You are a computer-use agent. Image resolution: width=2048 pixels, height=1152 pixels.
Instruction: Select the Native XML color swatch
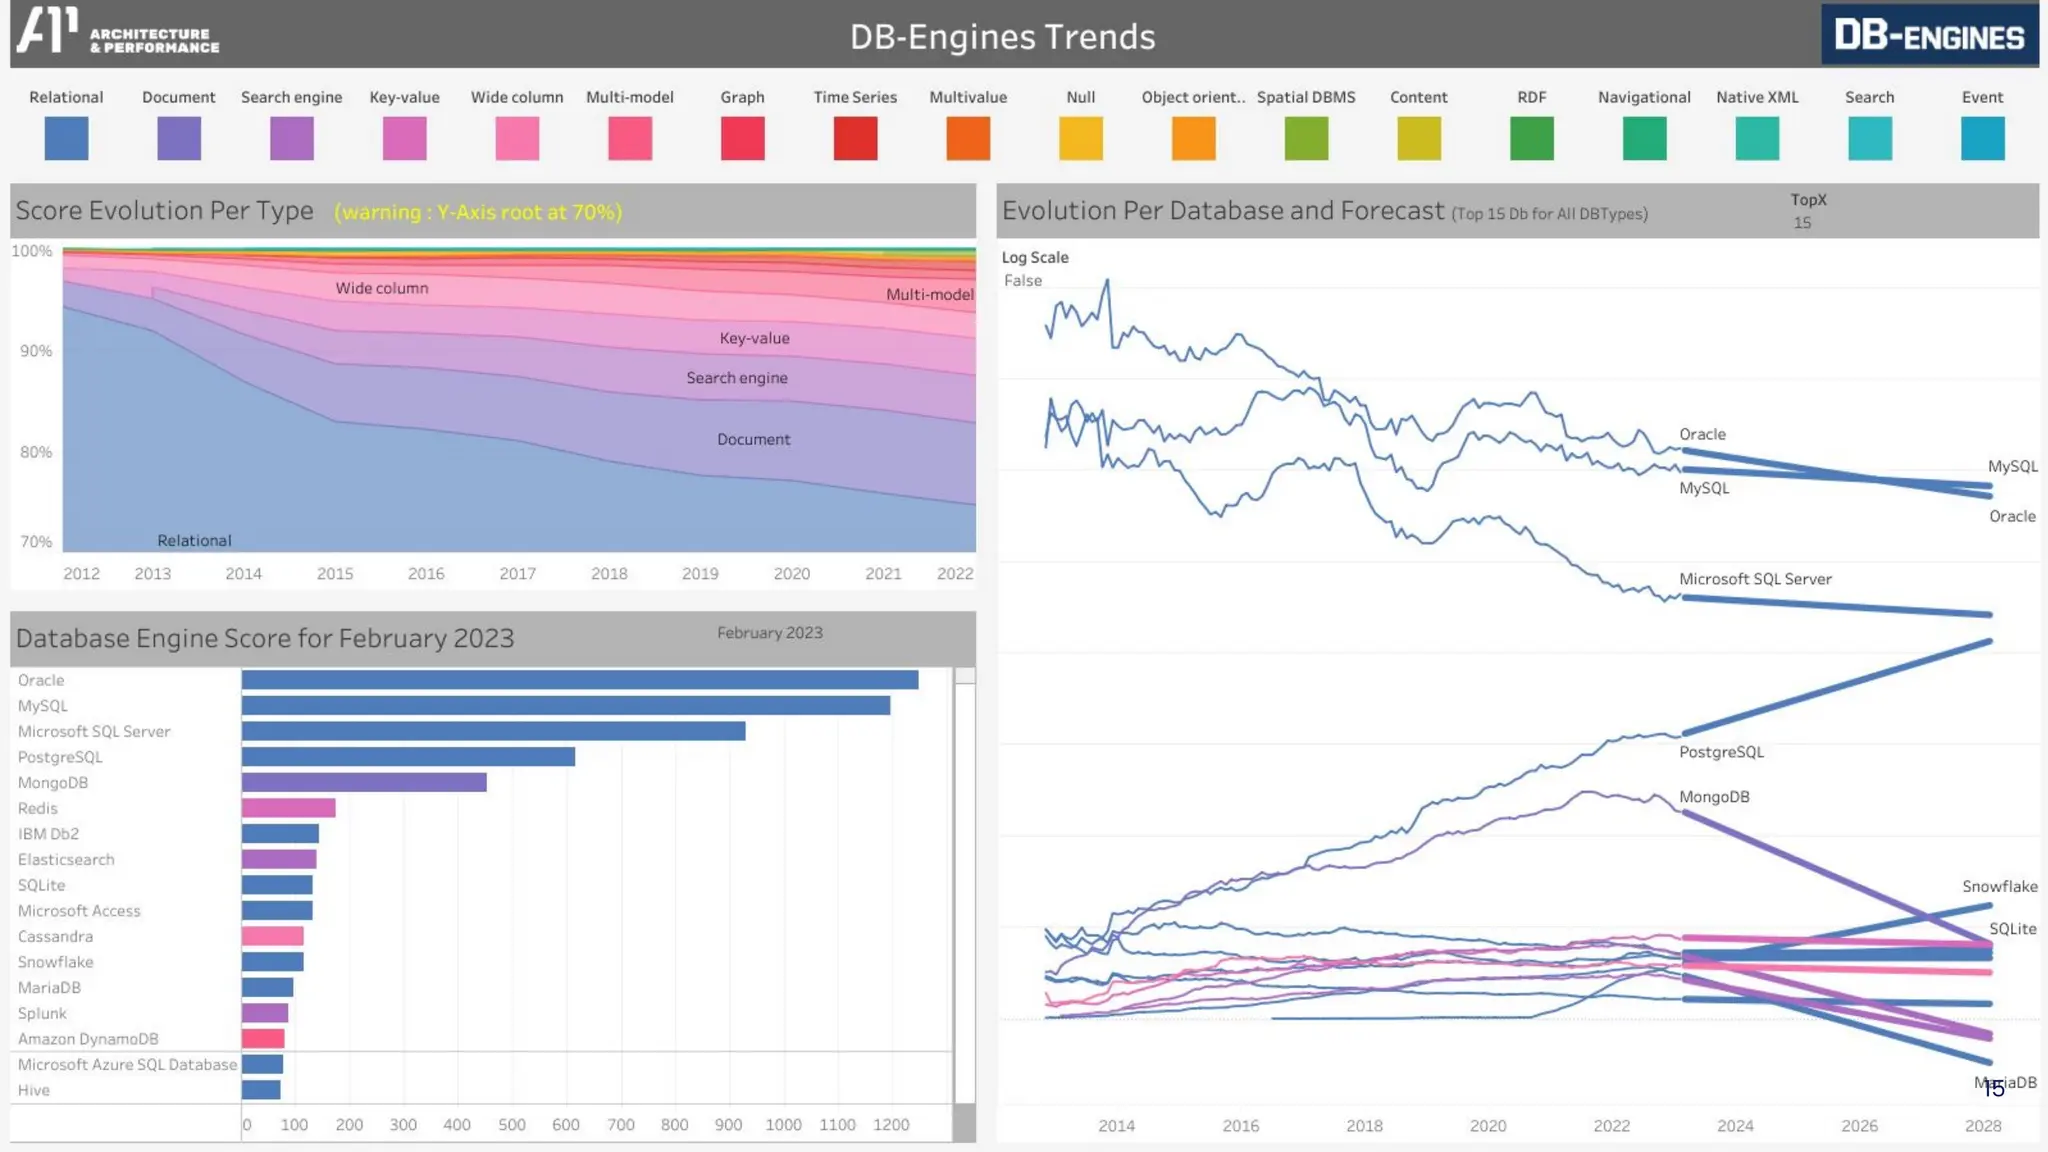1757,138
